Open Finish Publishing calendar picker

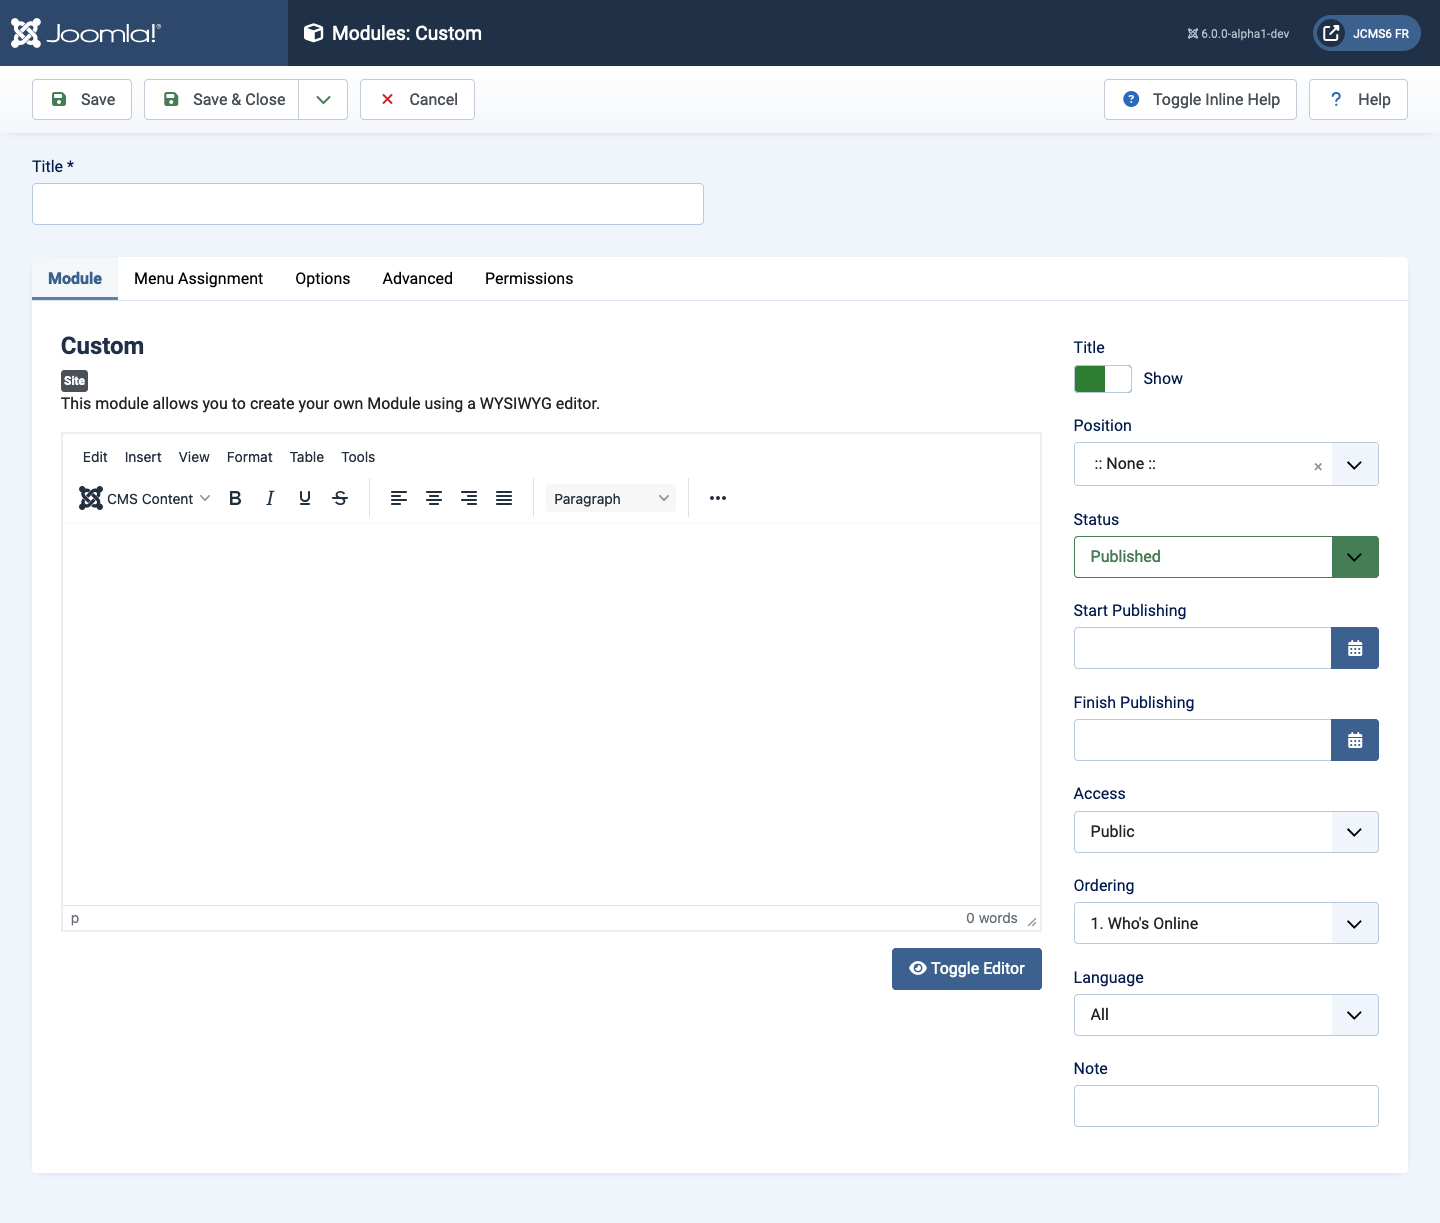point(1355,740)
